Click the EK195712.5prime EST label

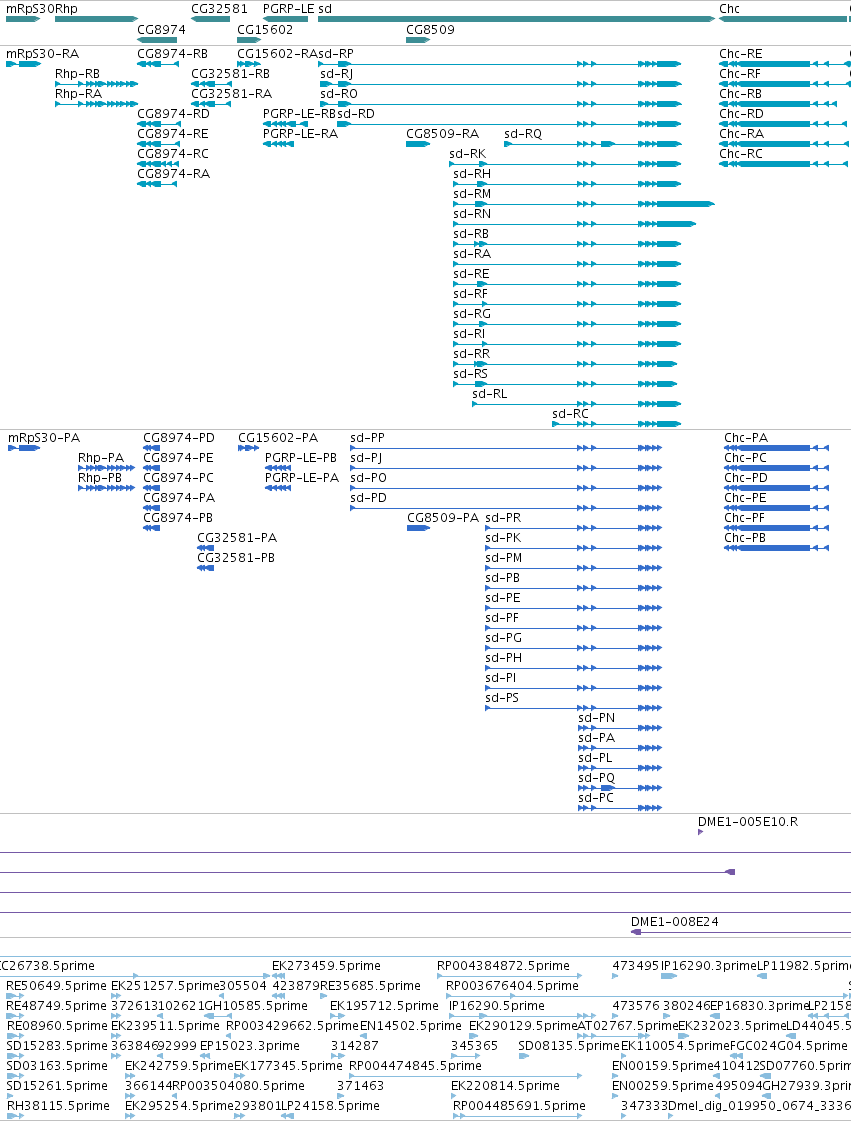pos(384,1007)
